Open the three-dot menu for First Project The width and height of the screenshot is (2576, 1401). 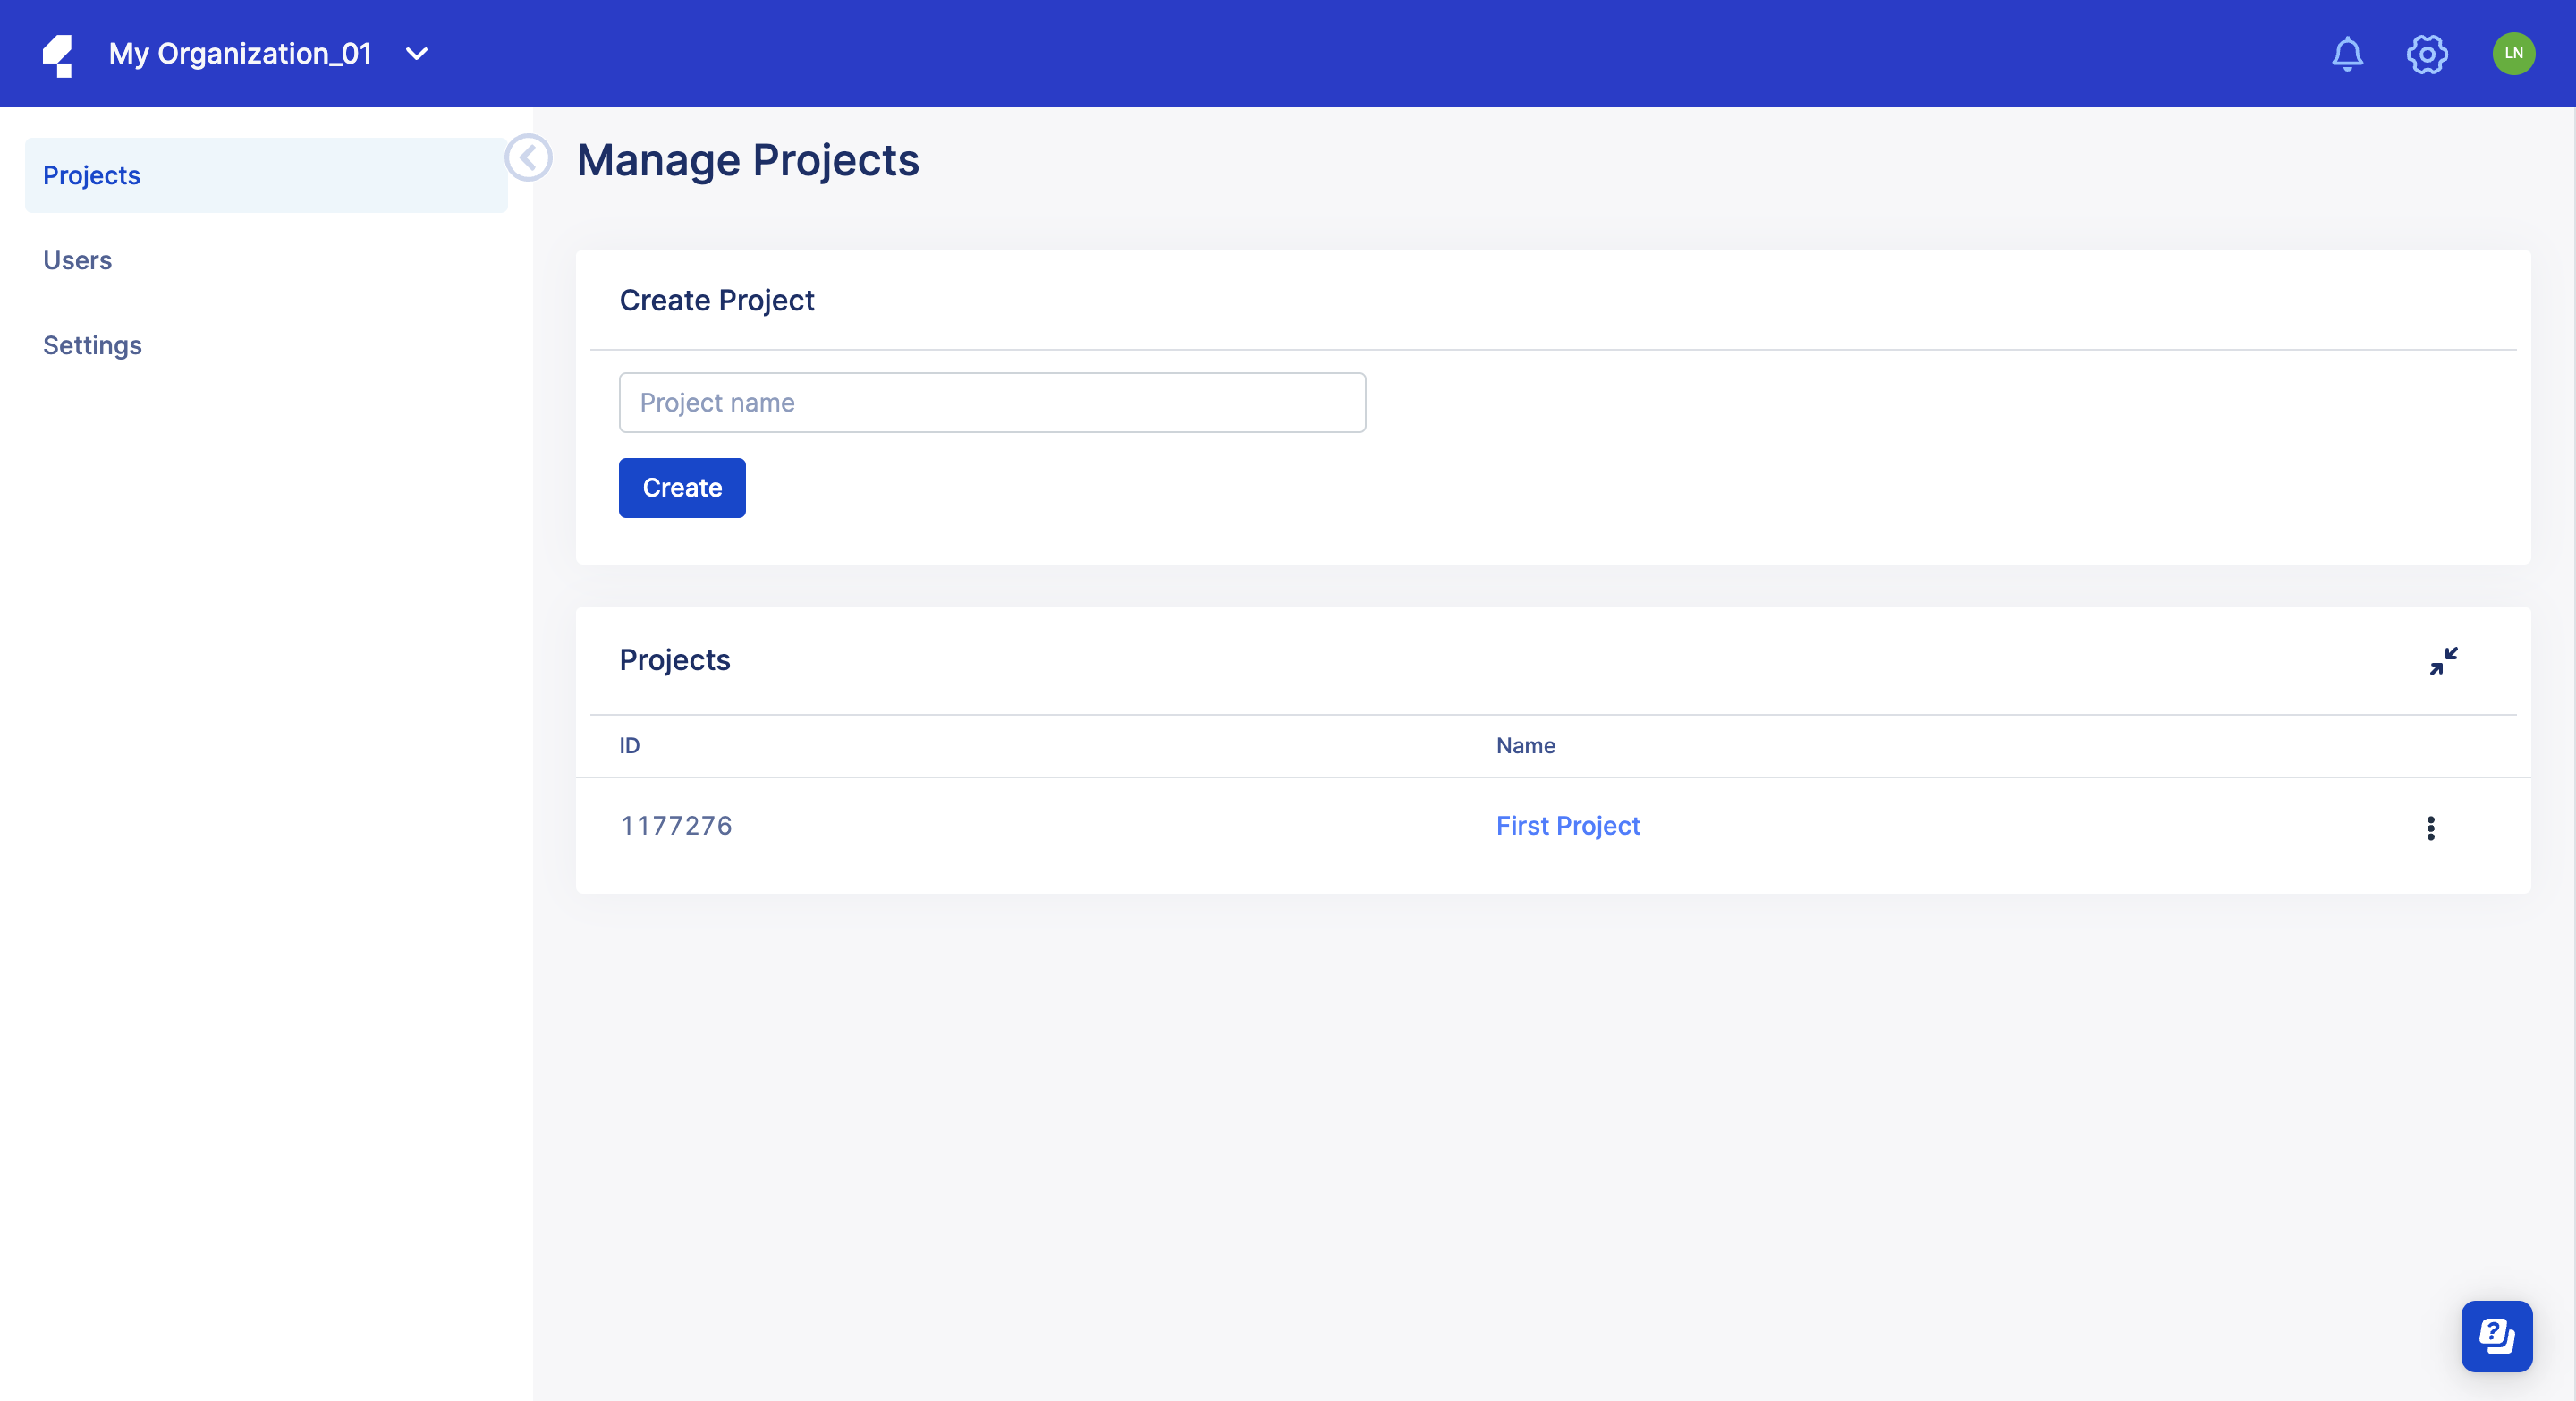click(x=2430, y=827)
